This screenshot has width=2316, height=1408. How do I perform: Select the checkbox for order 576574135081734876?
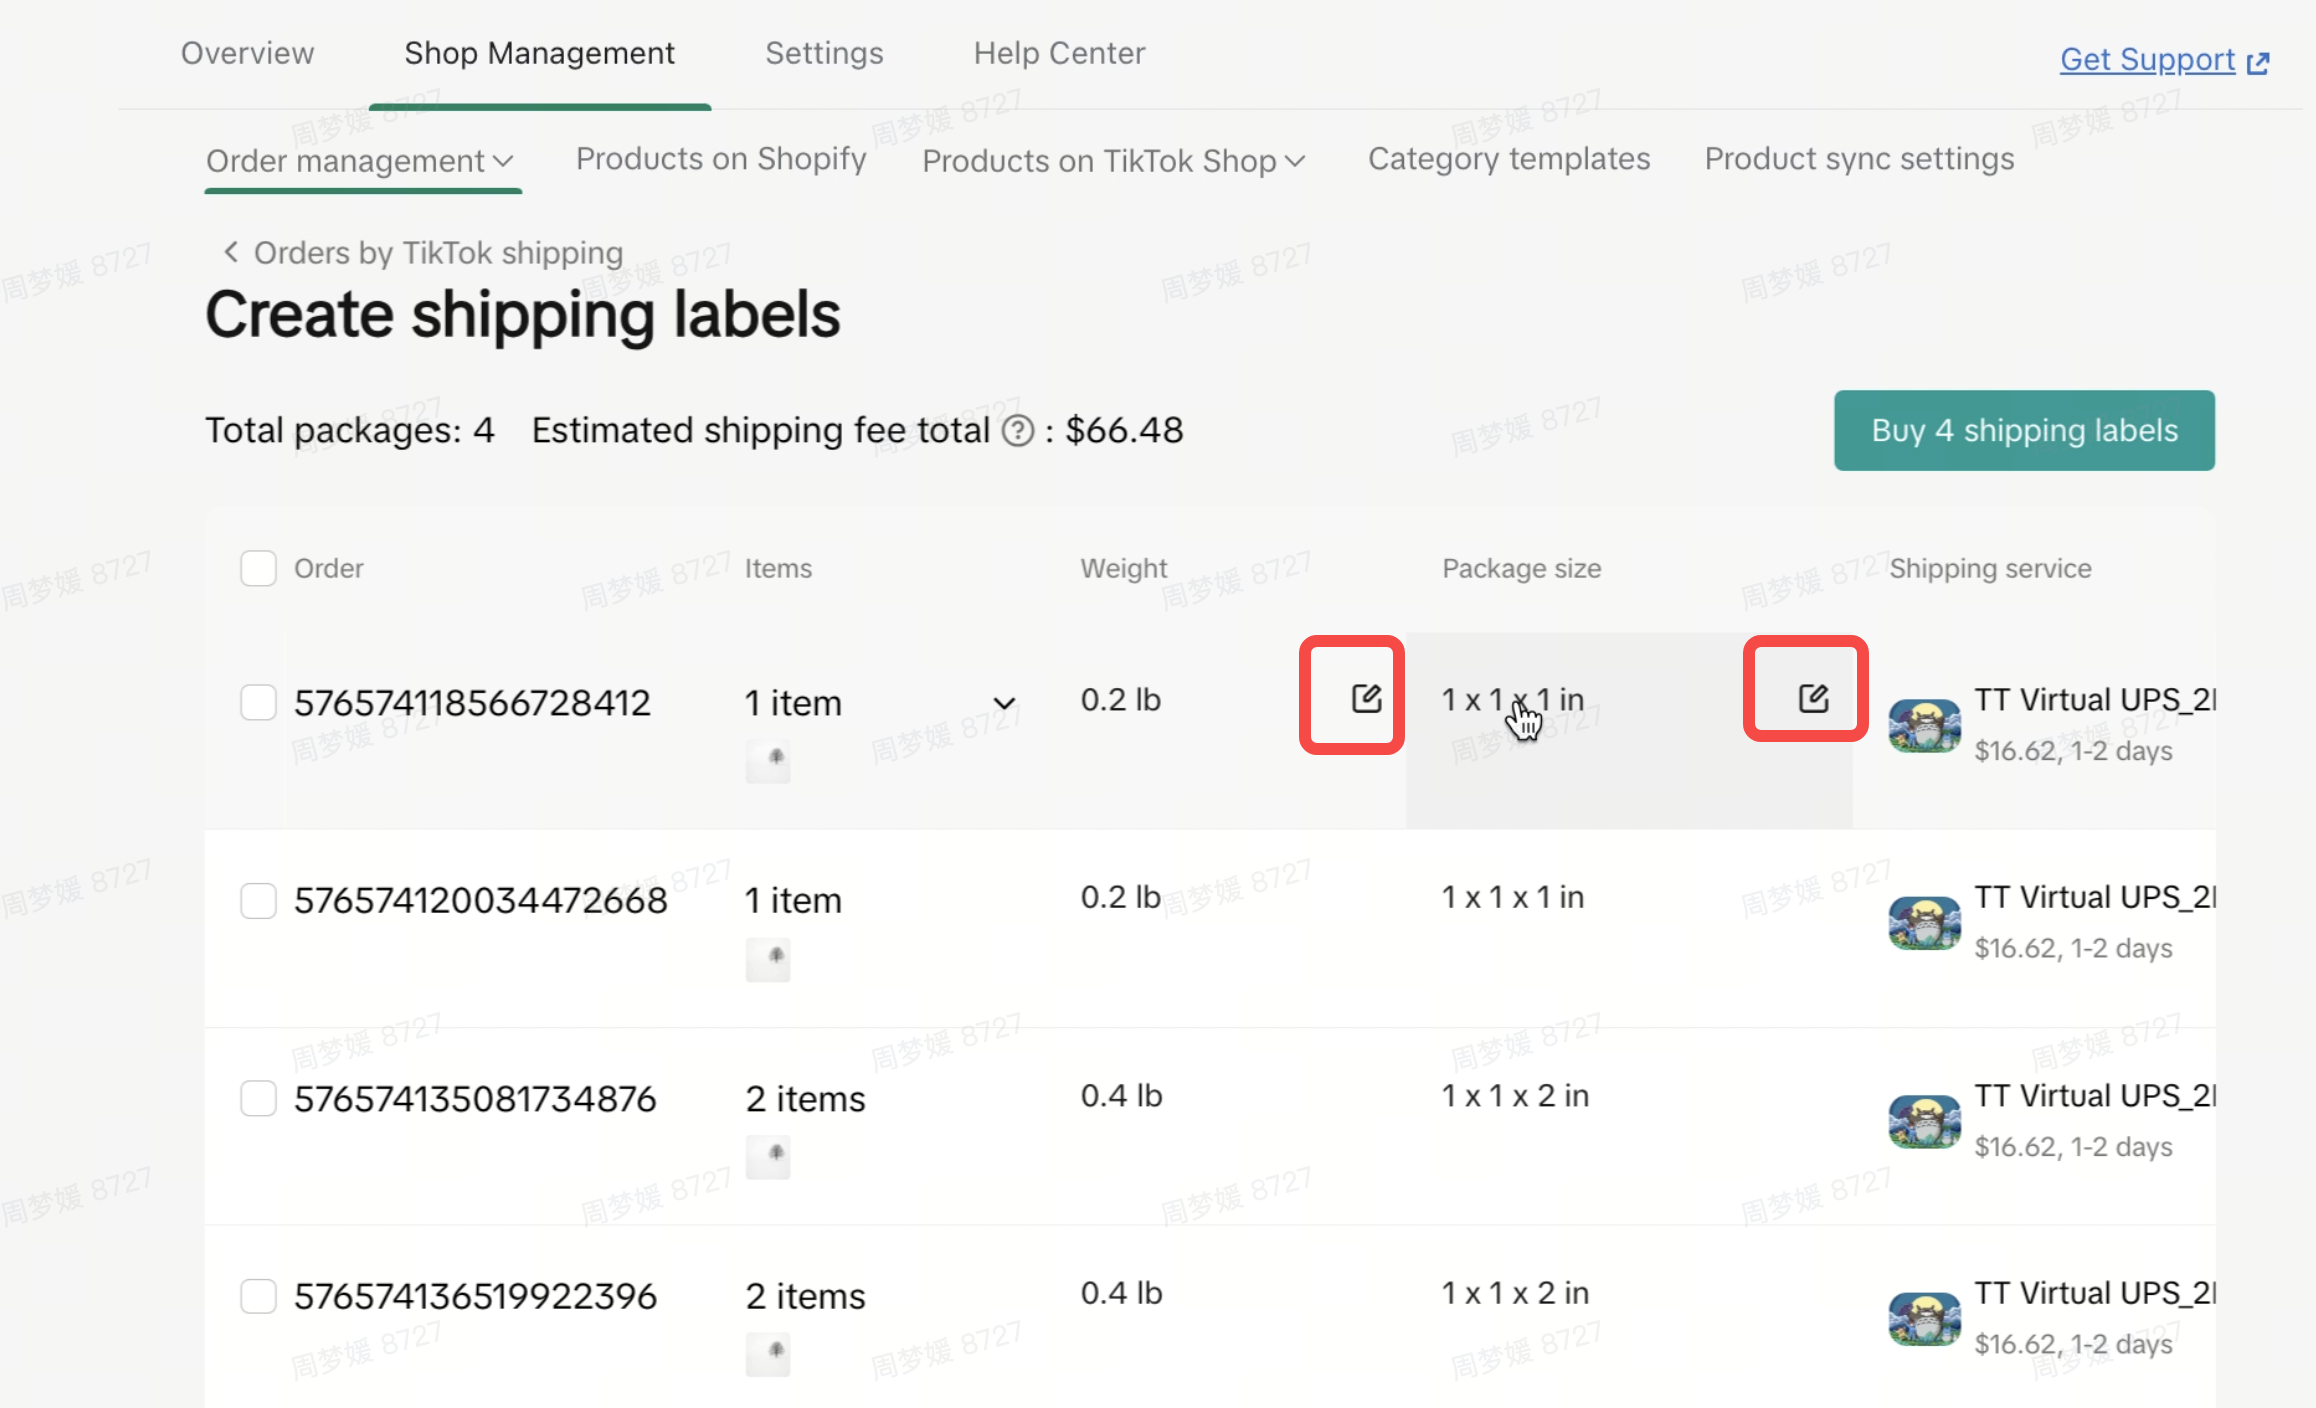[258, 1098]
